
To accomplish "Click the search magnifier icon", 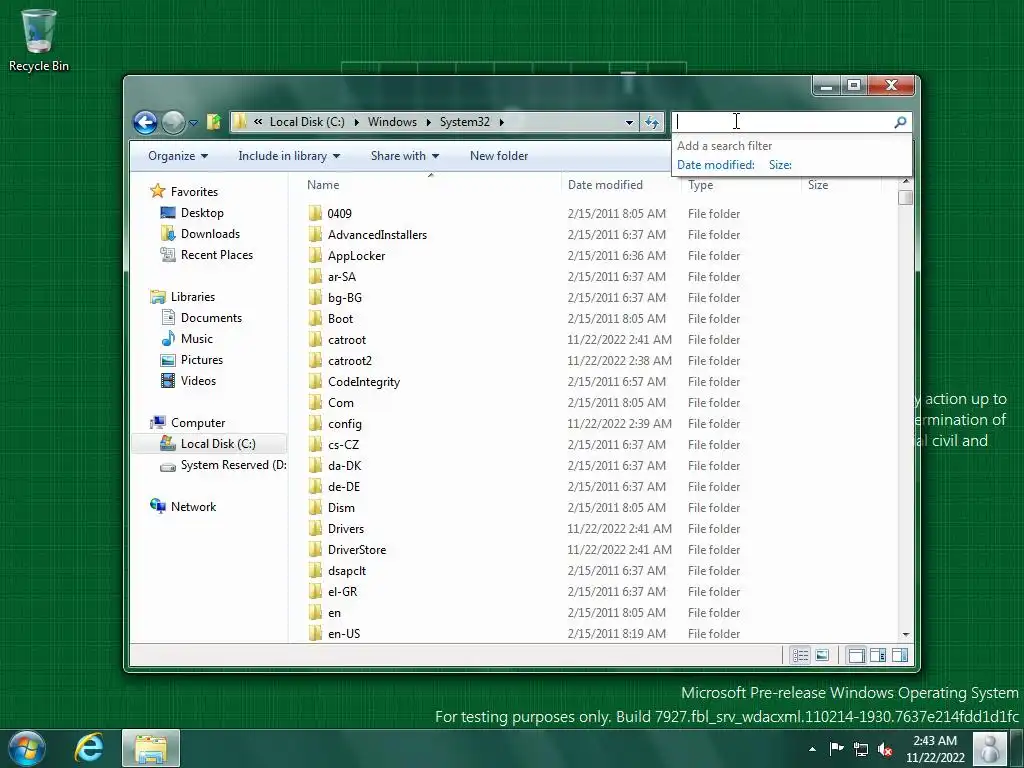I will [x=900, y=122].
